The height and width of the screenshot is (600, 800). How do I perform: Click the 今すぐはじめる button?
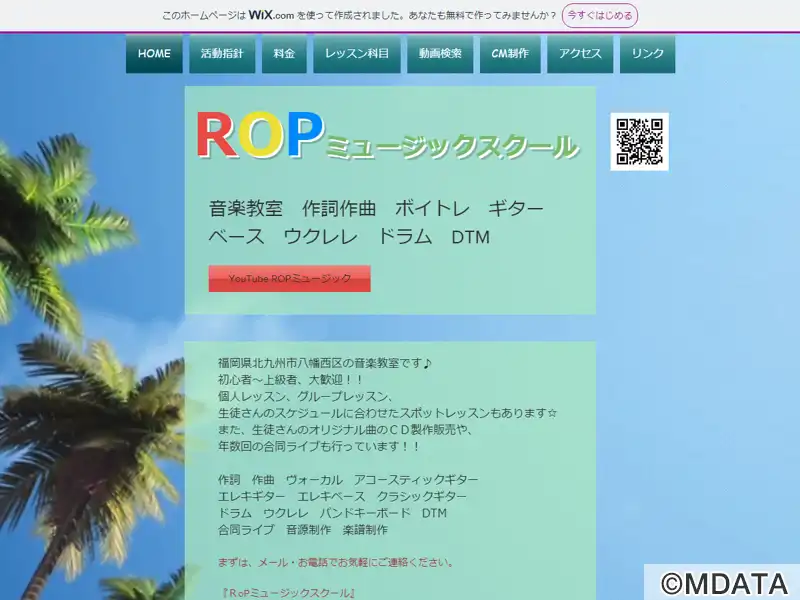click(599, 15)
